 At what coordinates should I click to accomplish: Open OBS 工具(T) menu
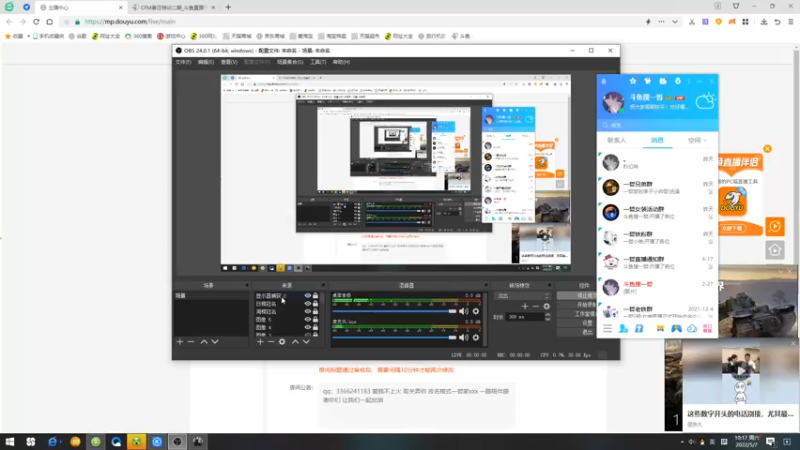[x=318, y=62]
